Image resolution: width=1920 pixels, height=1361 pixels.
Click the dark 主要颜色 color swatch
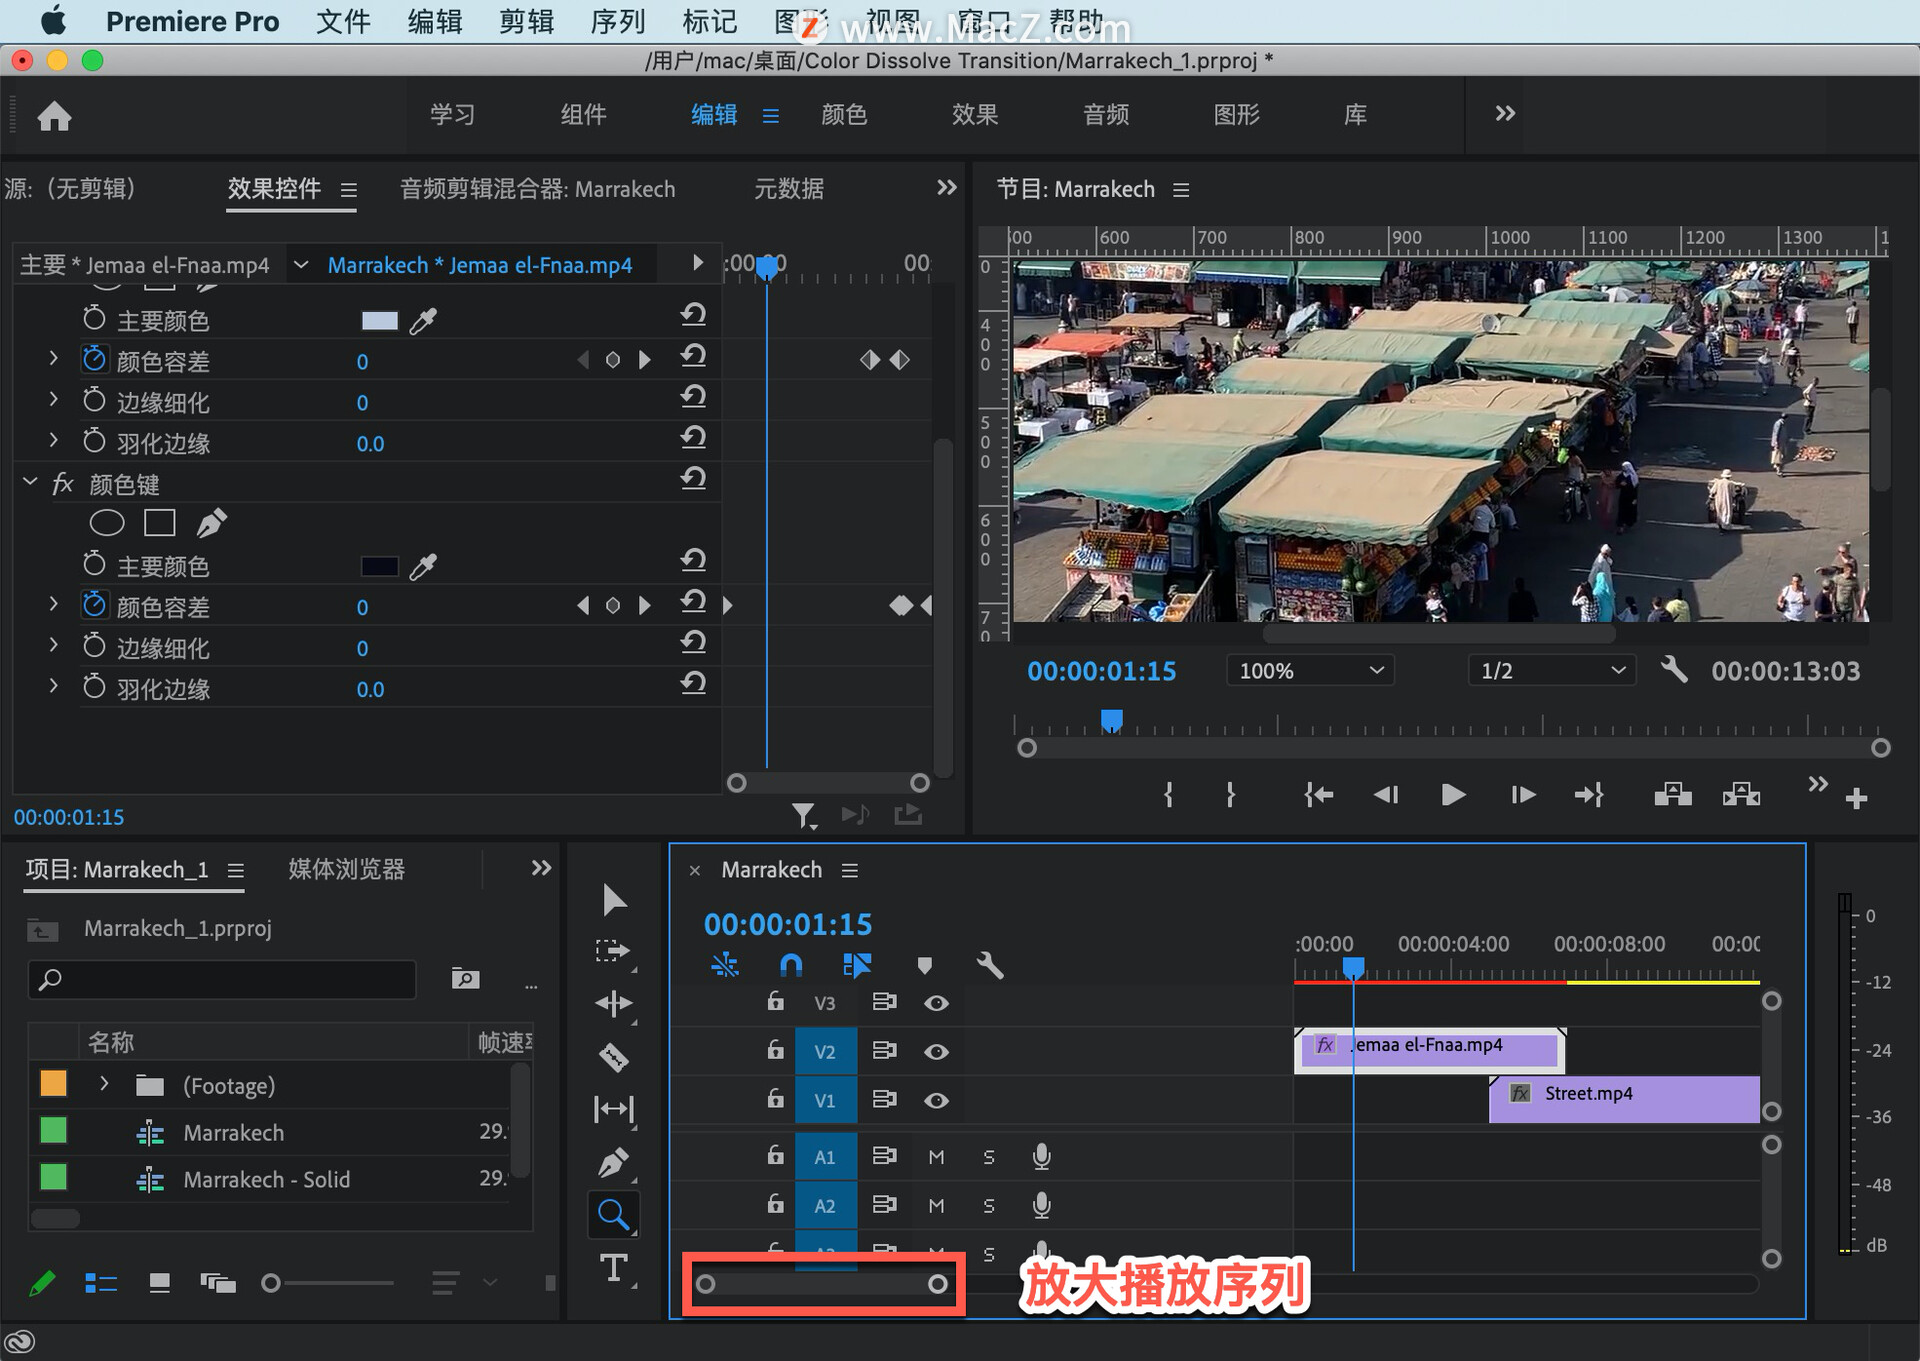[x=379, y=567]
